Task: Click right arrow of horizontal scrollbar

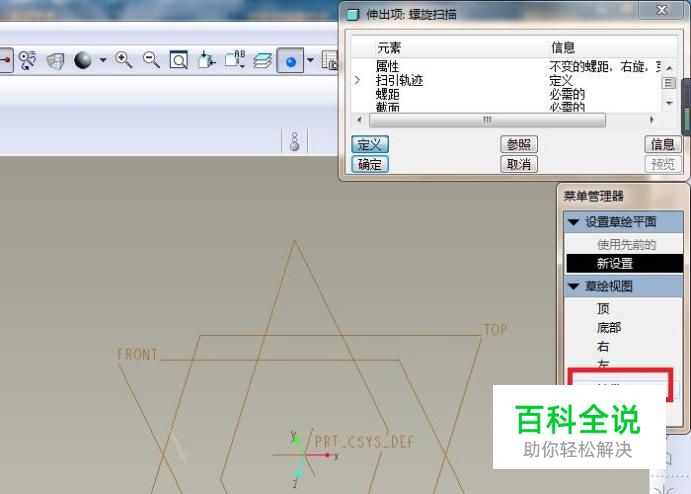Action: point(652,119)
